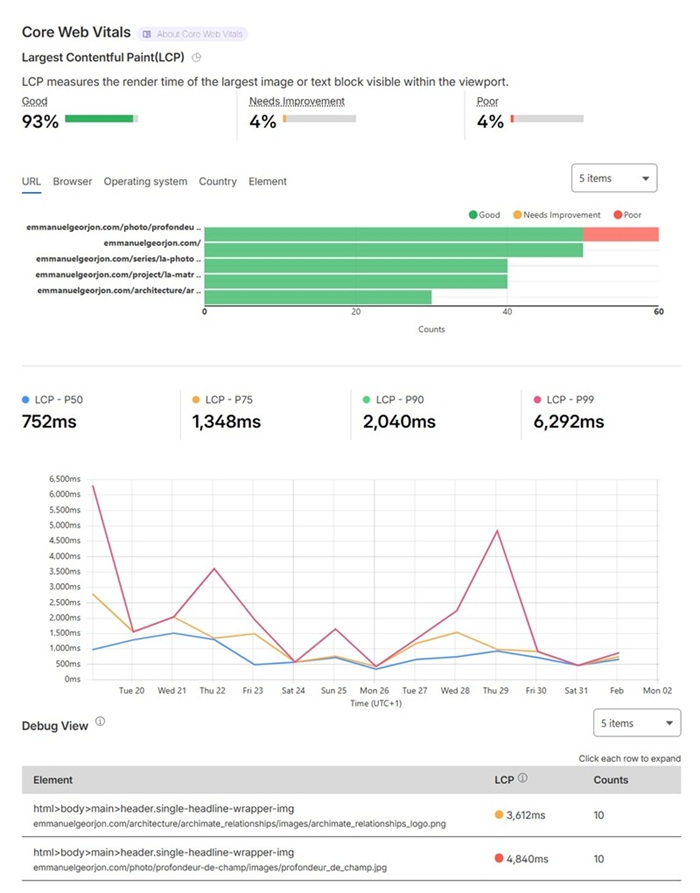
Task: Click the pink LCP - P99 series dot
Action: pyautogui.click(x=537, y=399)
